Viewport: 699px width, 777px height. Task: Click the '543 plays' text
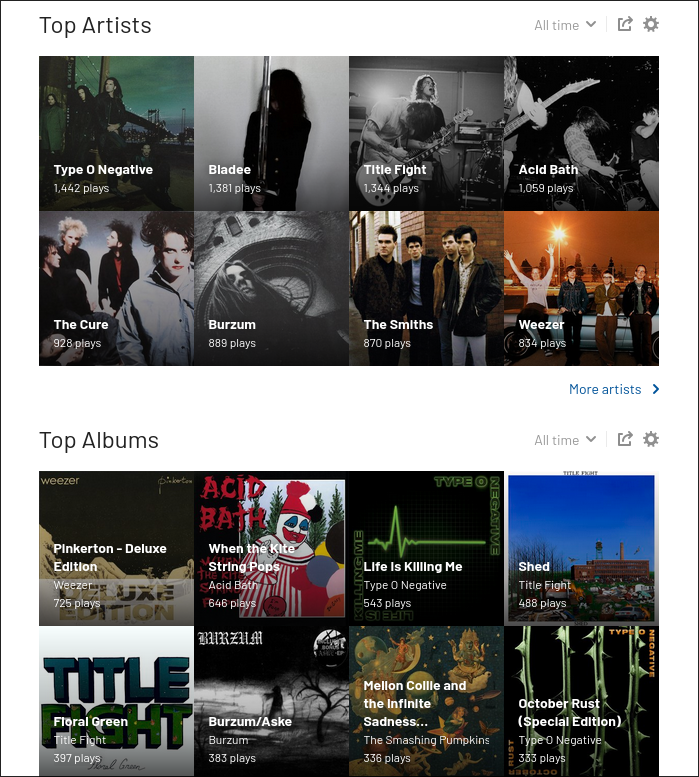pyautogui.click(x=387, y=604)
